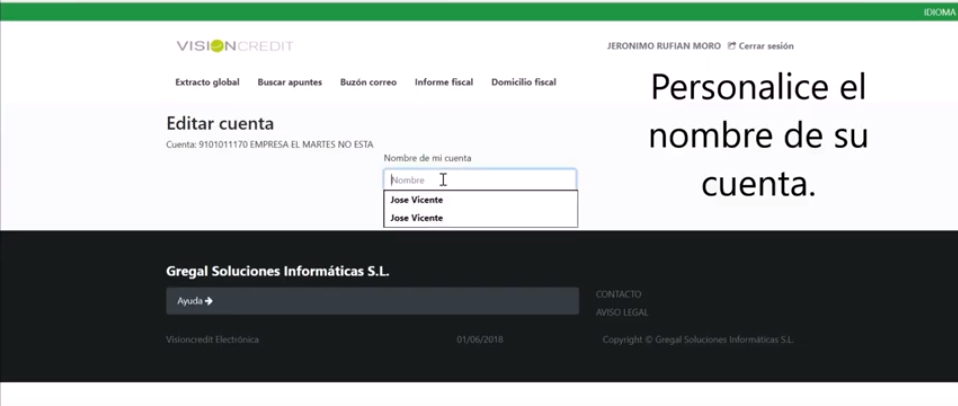Screen dimensions: 958x406
Task: Click the Copyright Gregal Soluciones footer text
Action: click(x=698, y=339)
